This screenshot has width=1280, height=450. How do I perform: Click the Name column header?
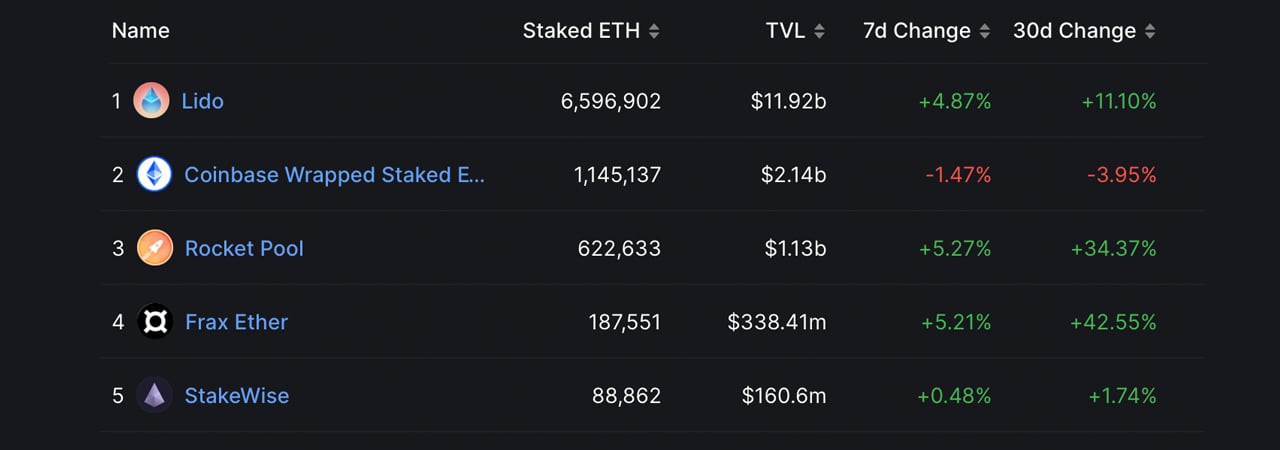141,31
